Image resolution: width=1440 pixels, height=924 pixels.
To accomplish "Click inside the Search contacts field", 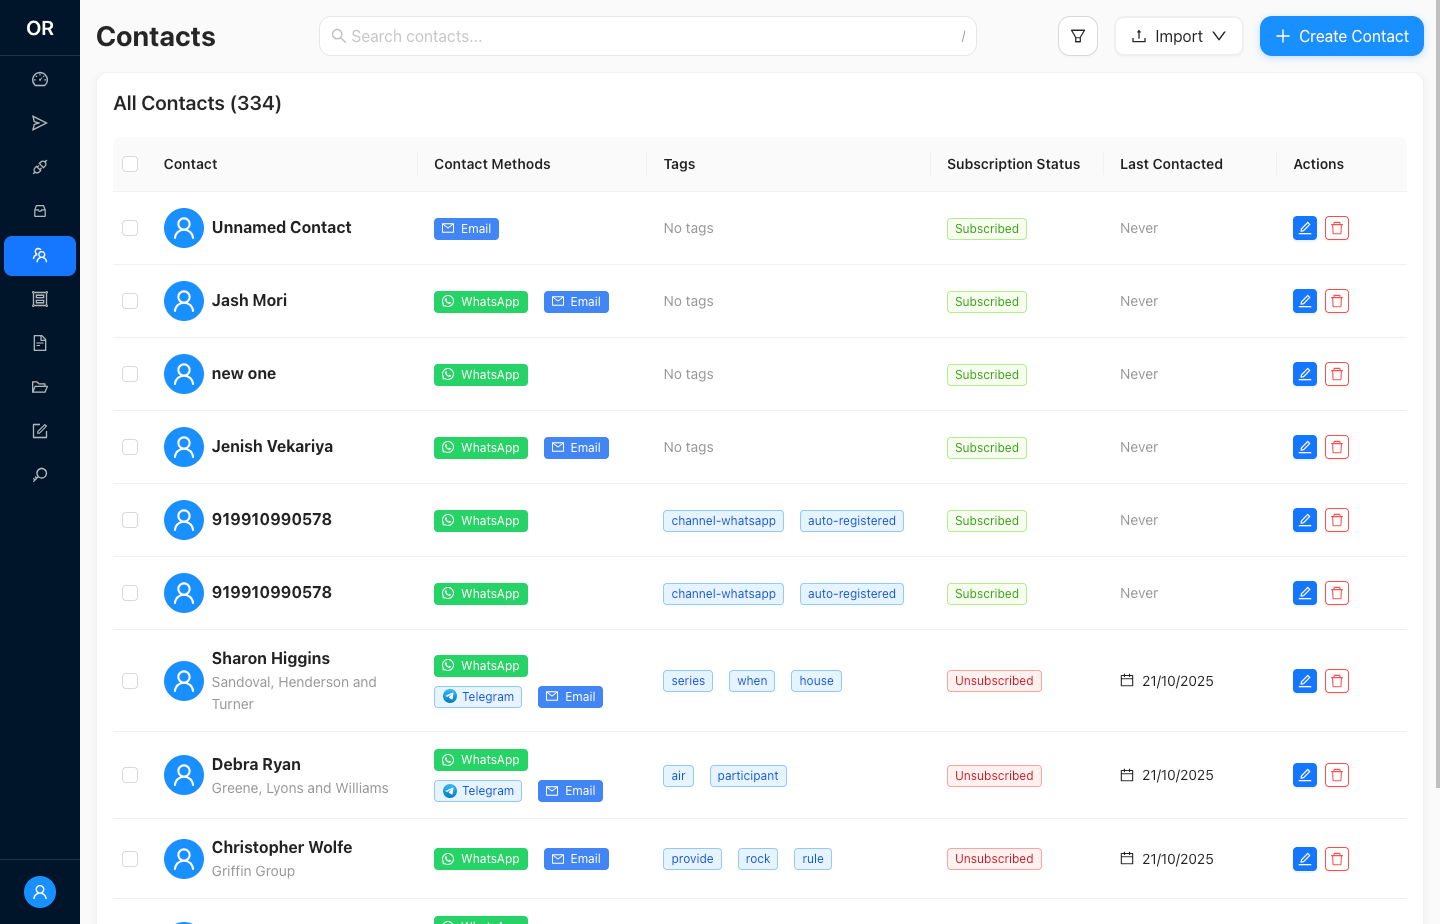I will pos(647,36).
